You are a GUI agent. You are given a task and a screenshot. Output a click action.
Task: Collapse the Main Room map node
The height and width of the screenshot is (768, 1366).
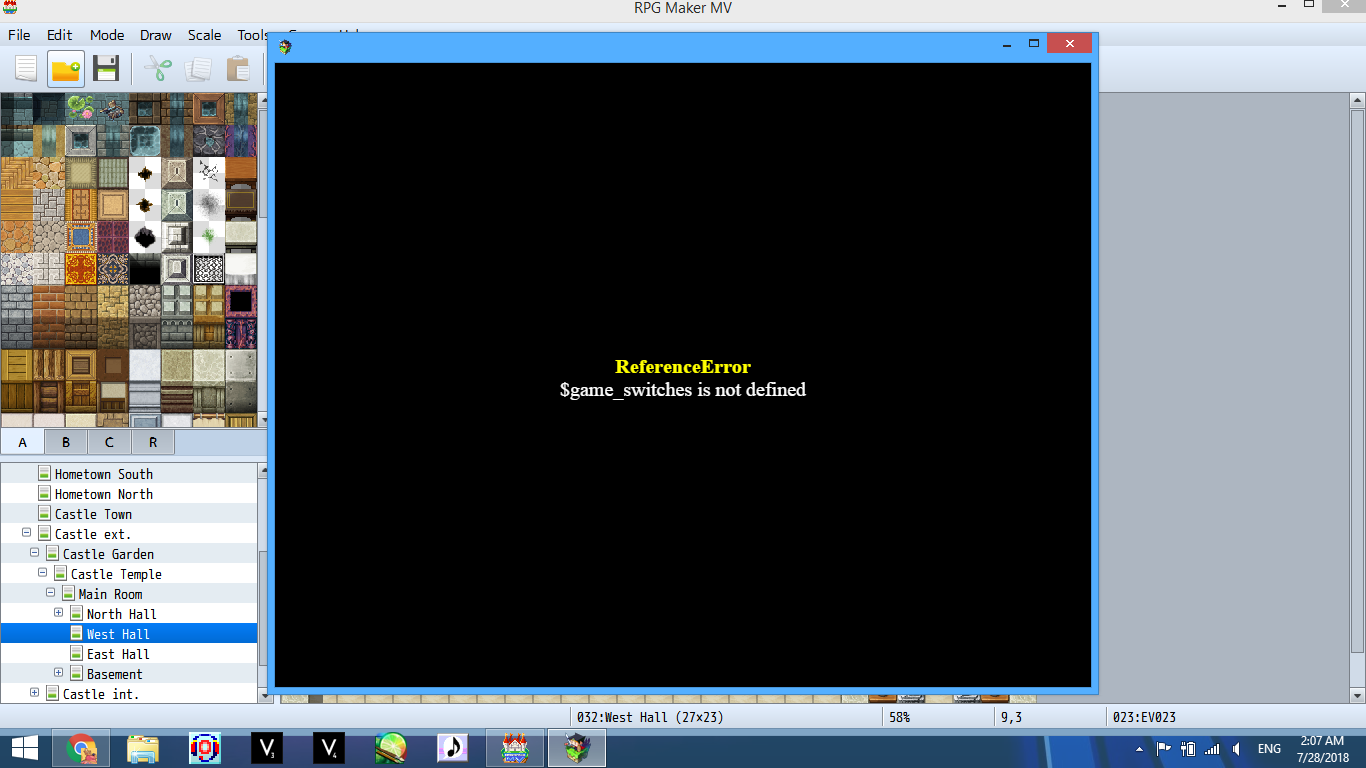pos(51,593)
